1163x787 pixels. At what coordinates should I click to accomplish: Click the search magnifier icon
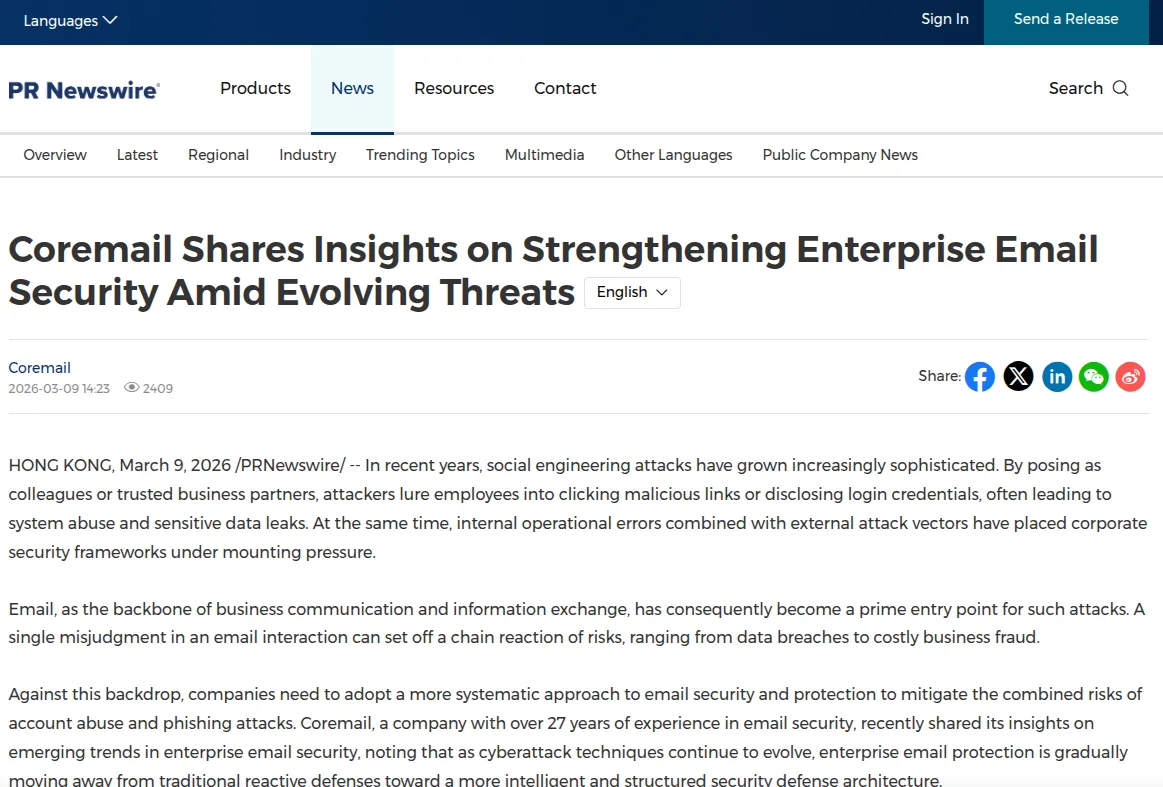1120,88
